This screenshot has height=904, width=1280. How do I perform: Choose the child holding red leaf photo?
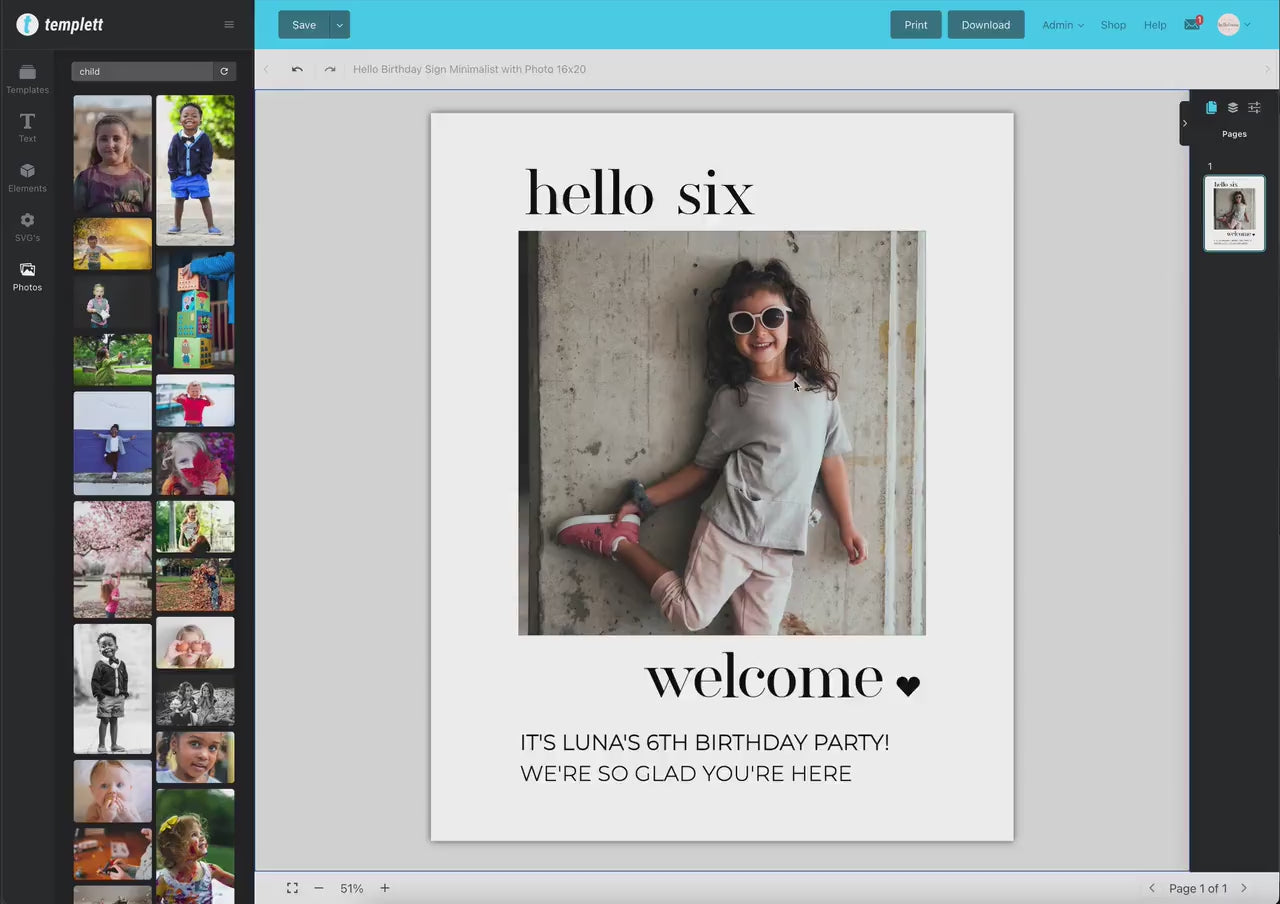pyautogui.click(x=195, y=464)
